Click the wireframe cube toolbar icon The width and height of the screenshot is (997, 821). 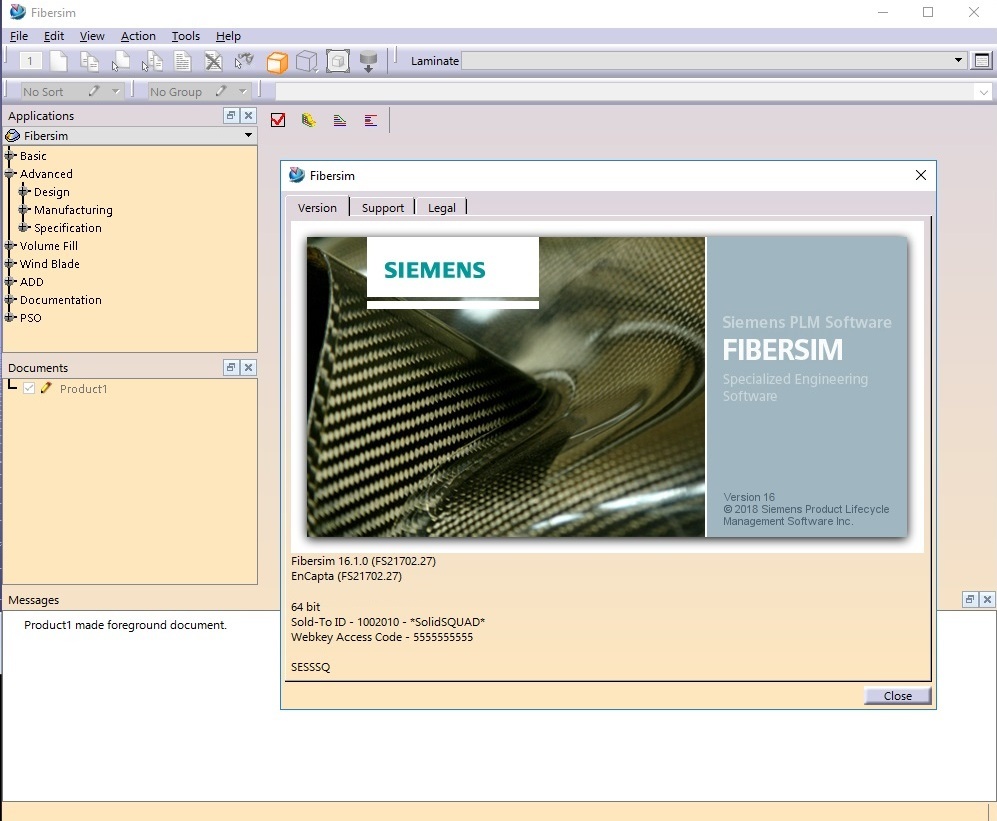(x=307, y=62)
